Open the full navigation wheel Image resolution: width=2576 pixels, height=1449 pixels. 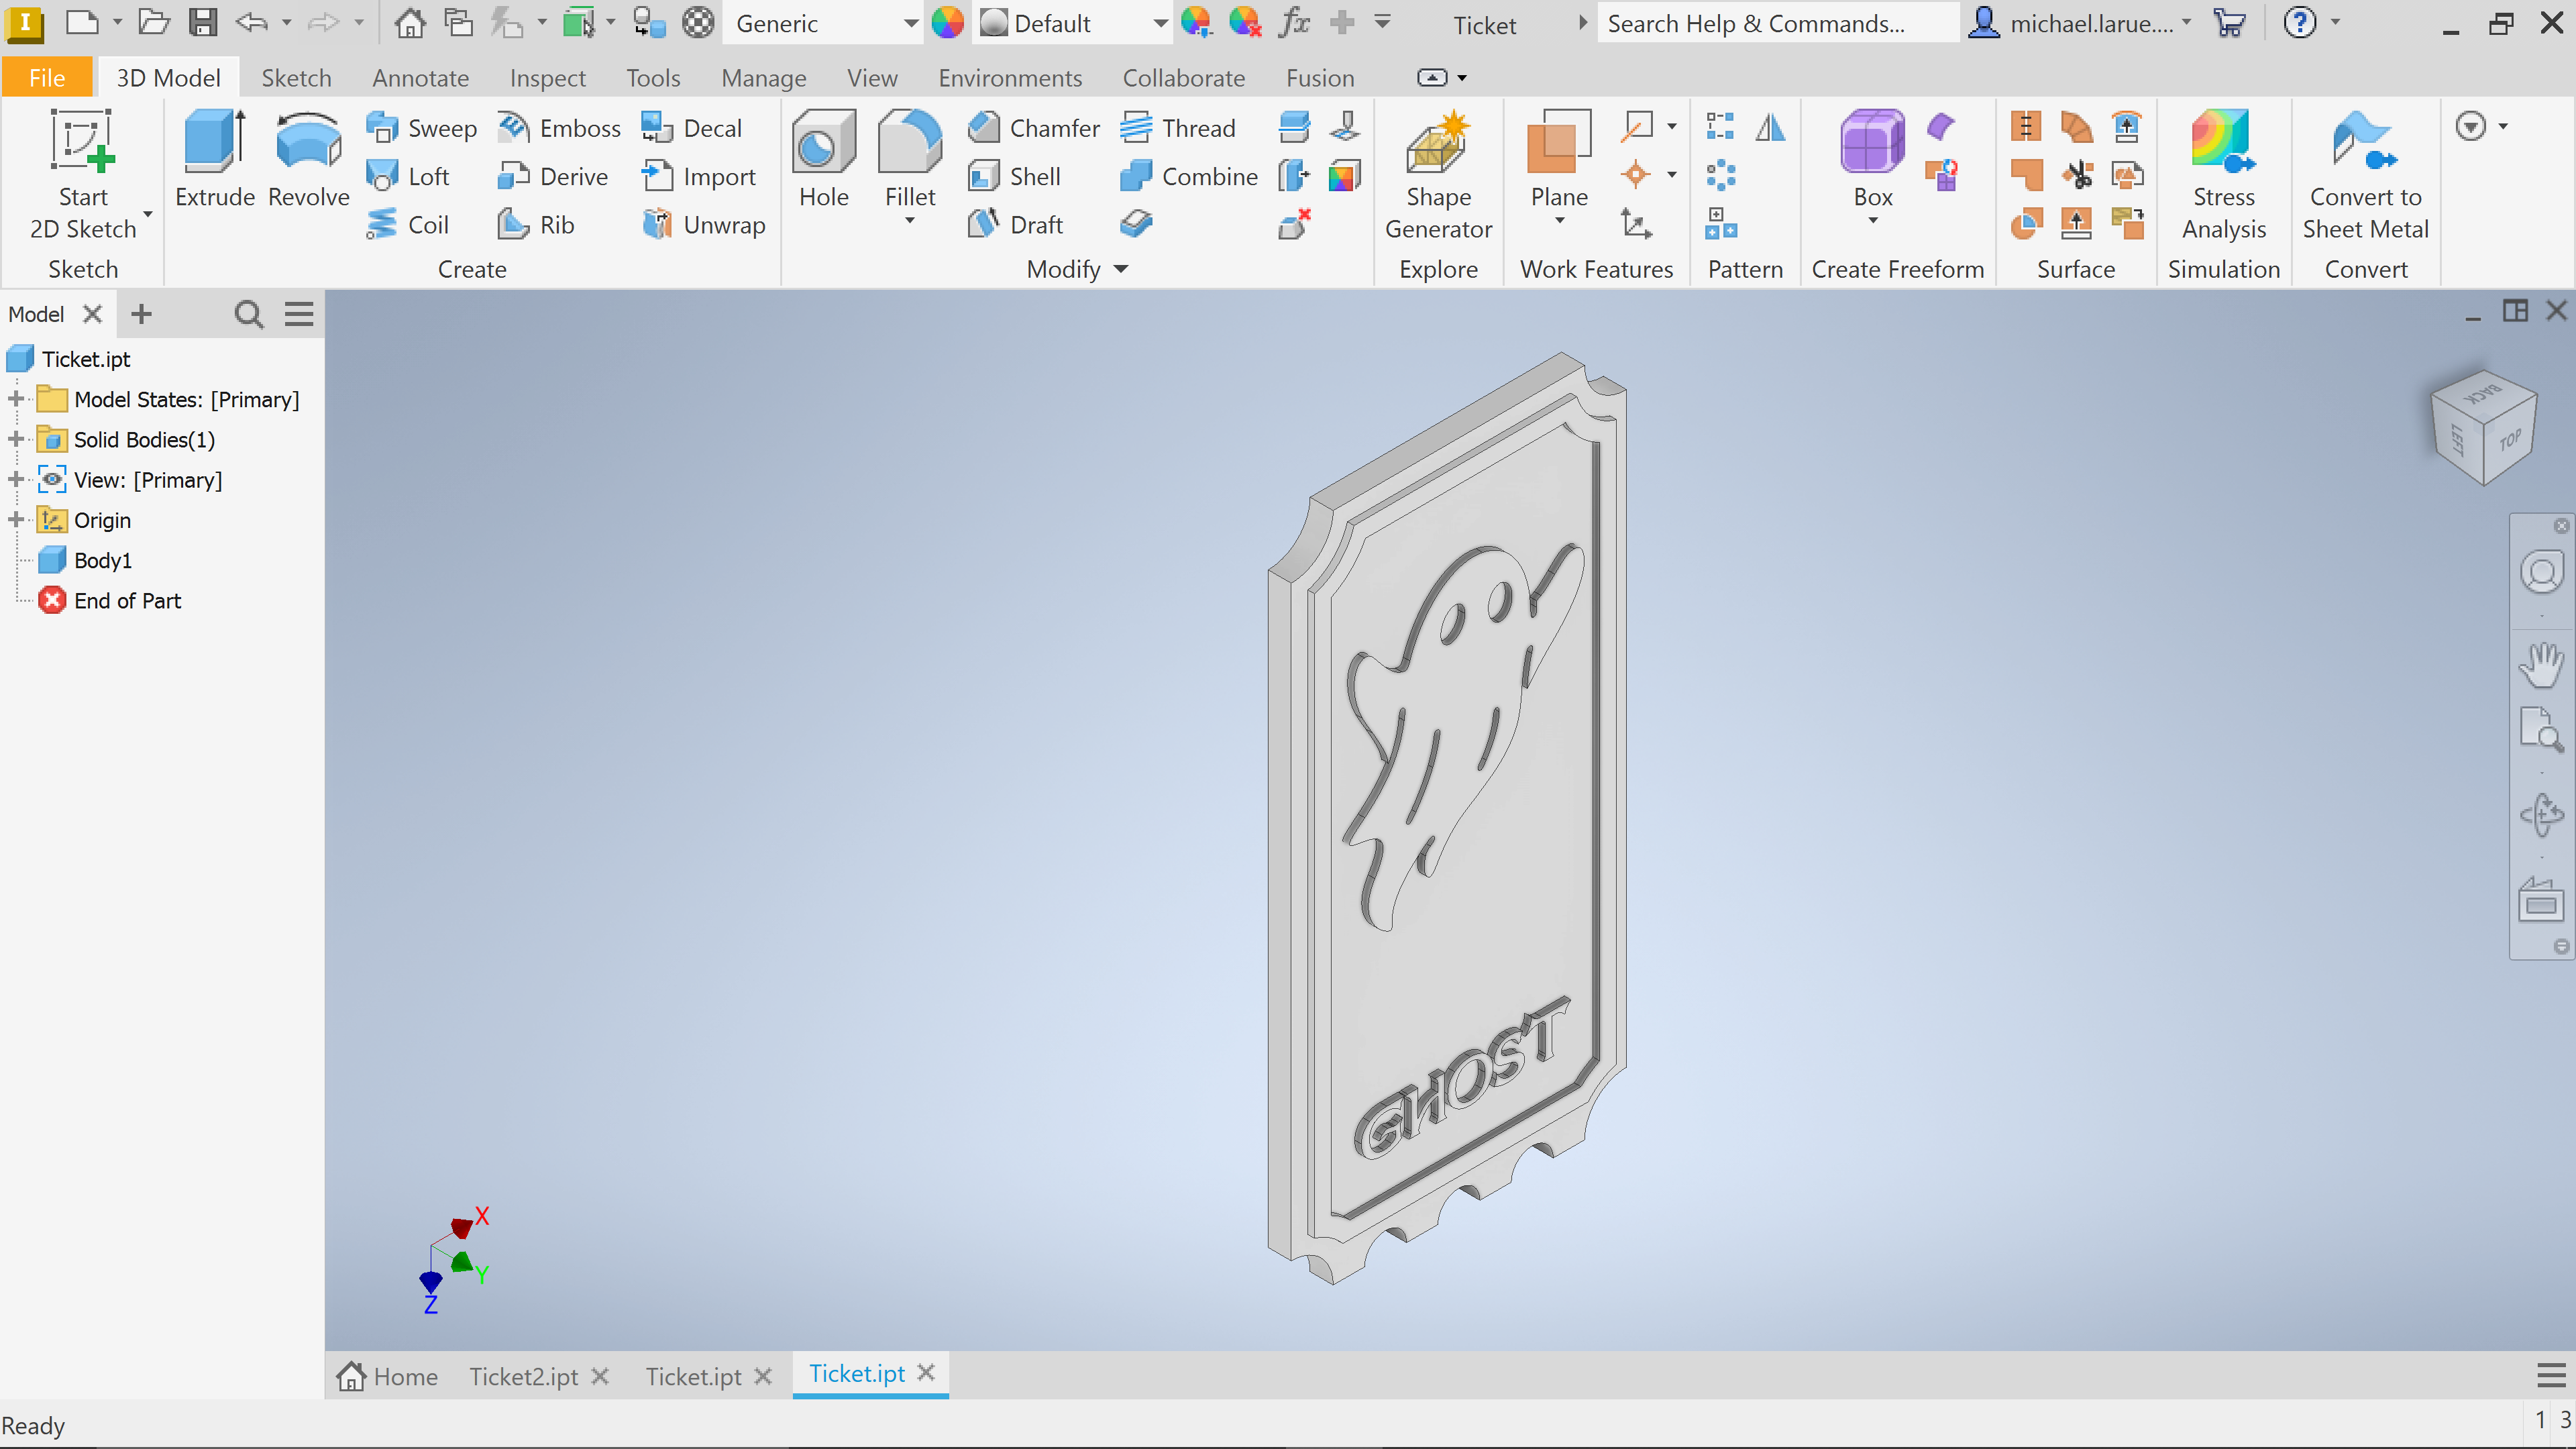coord(2541,573)
